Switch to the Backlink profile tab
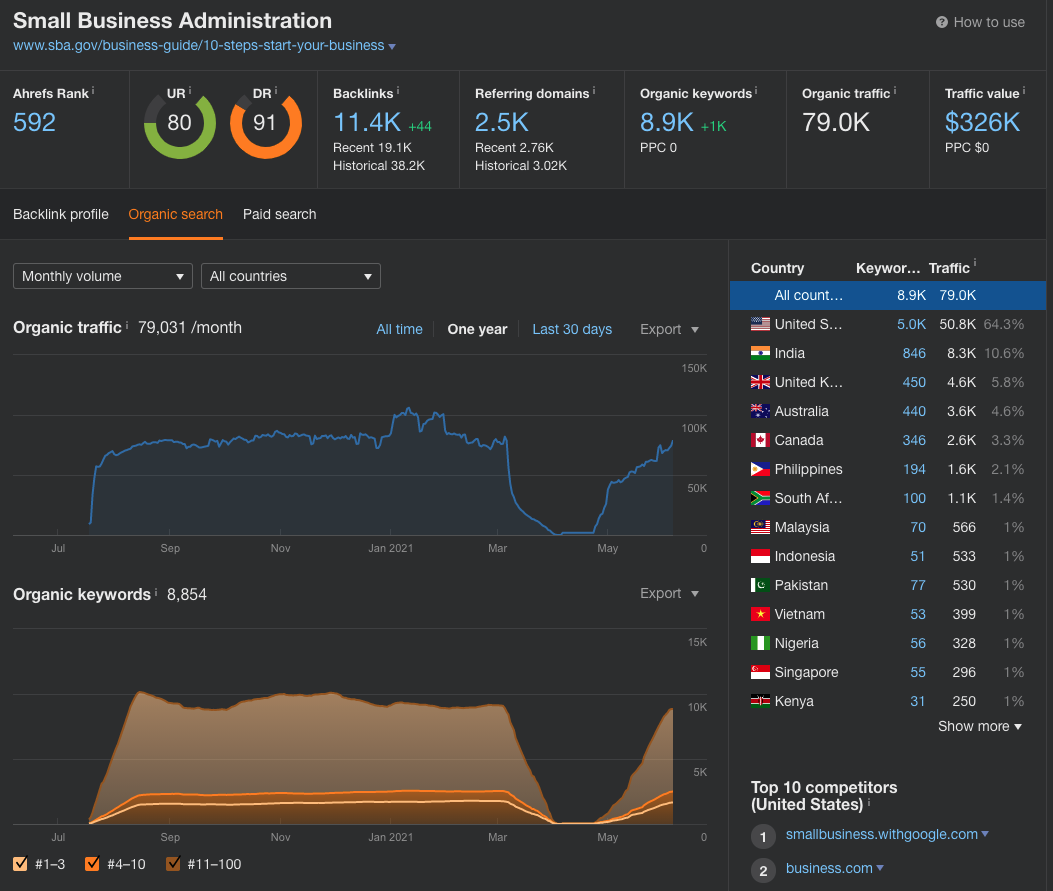The image size is (1053, 891). pos(61,214)
